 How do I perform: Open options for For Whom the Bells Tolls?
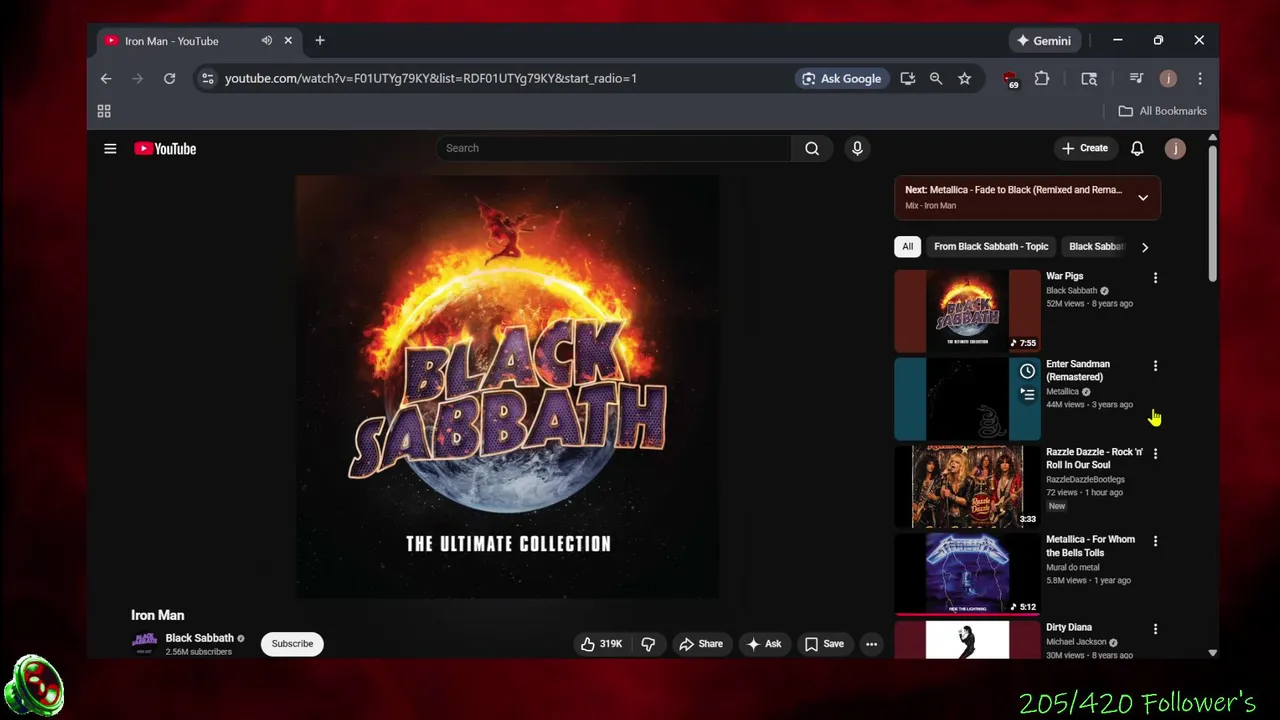click(x=1155, y=541)
